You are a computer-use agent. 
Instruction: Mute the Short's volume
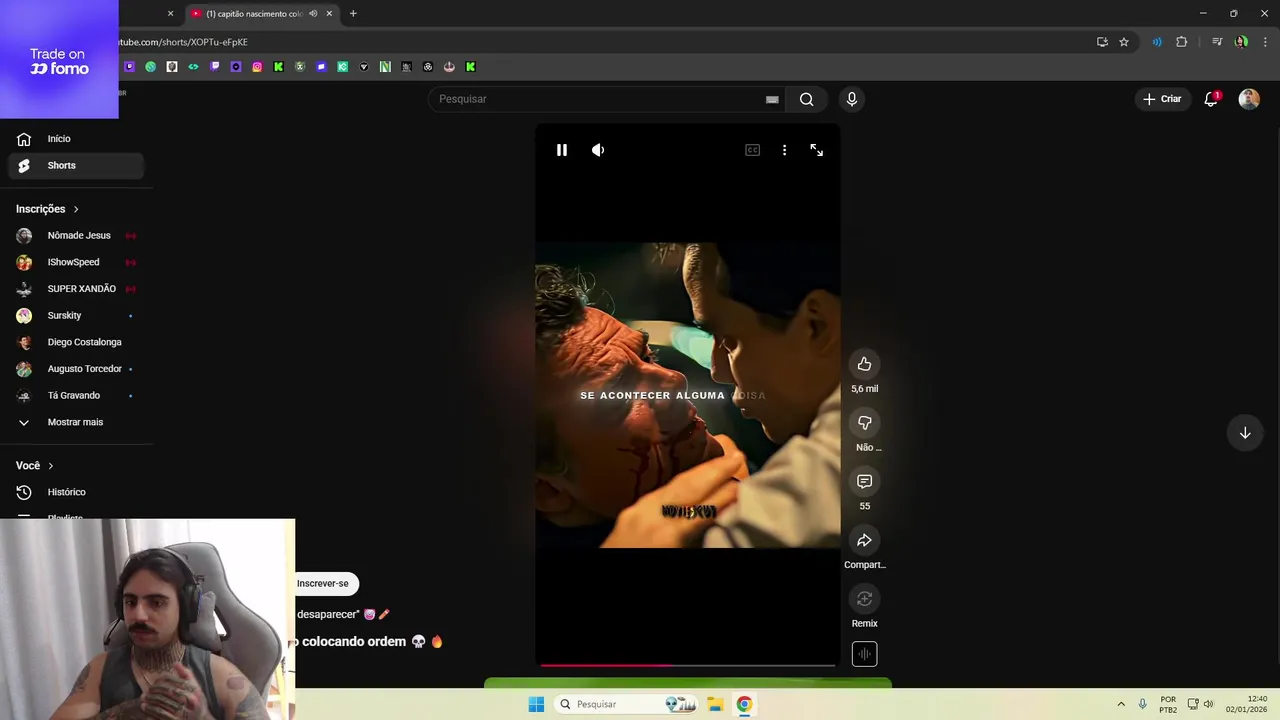(598, 150)
